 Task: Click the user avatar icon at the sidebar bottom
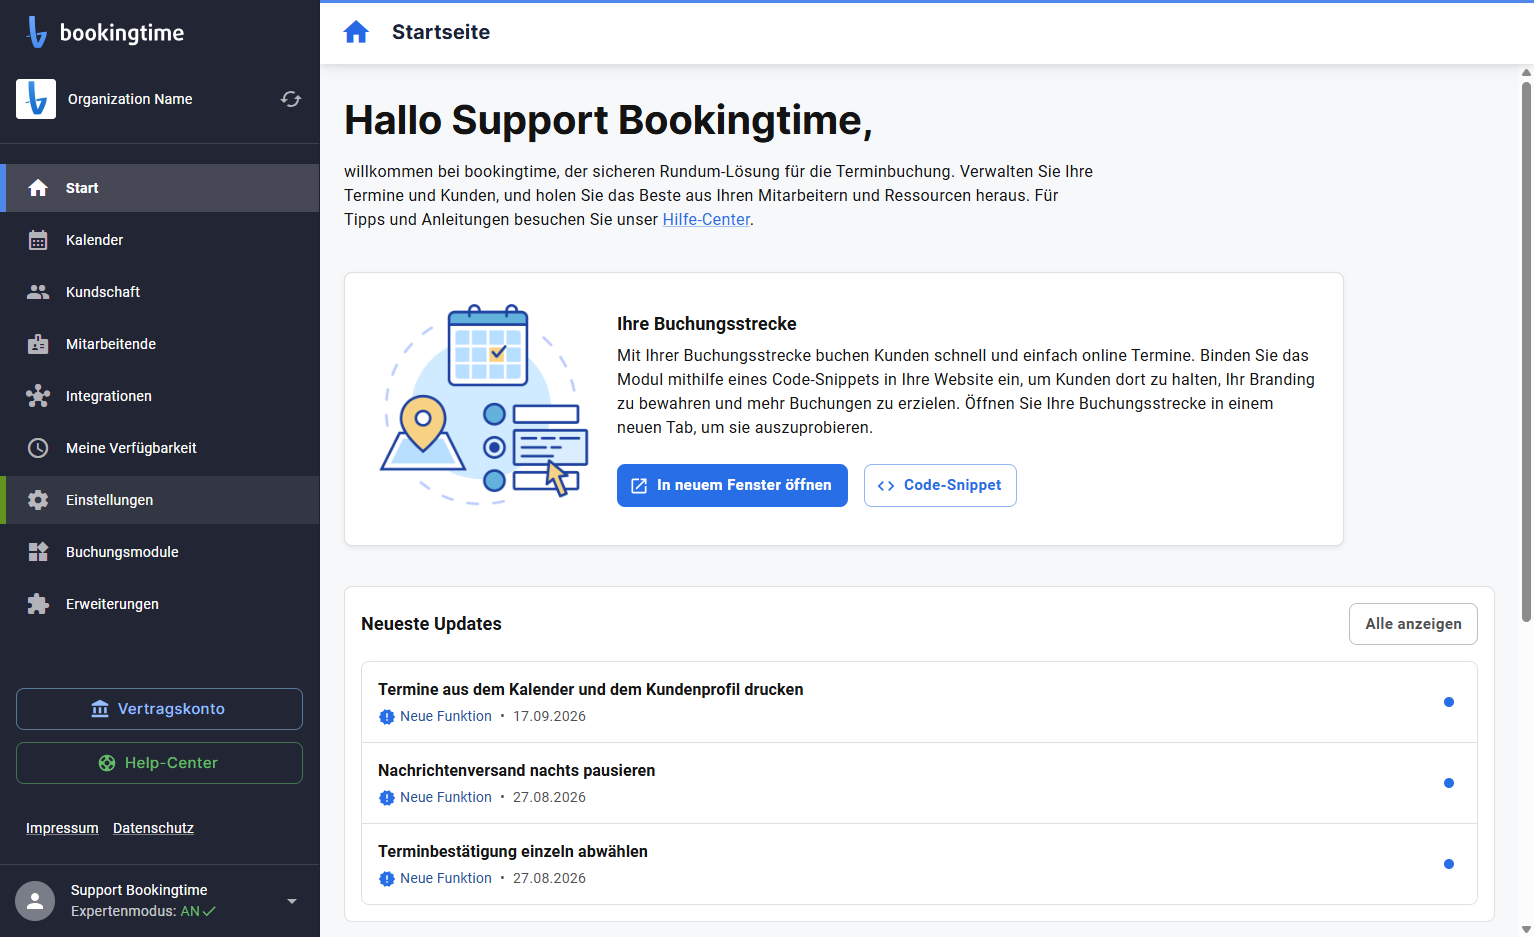coord(35,901)
